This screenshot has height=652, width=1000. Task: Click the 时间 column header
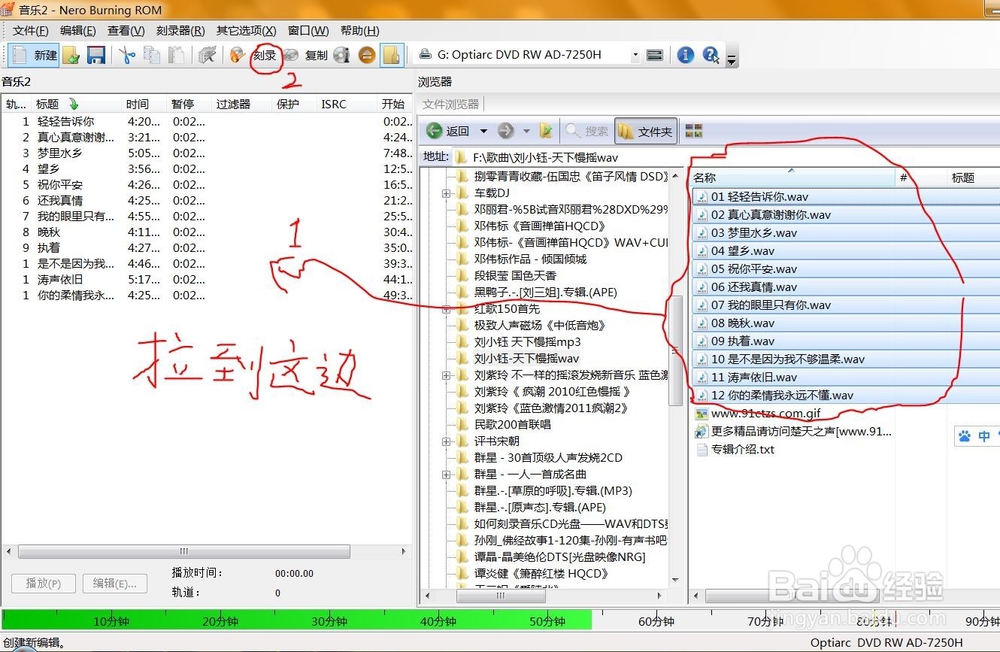click(x=145, y=104)
